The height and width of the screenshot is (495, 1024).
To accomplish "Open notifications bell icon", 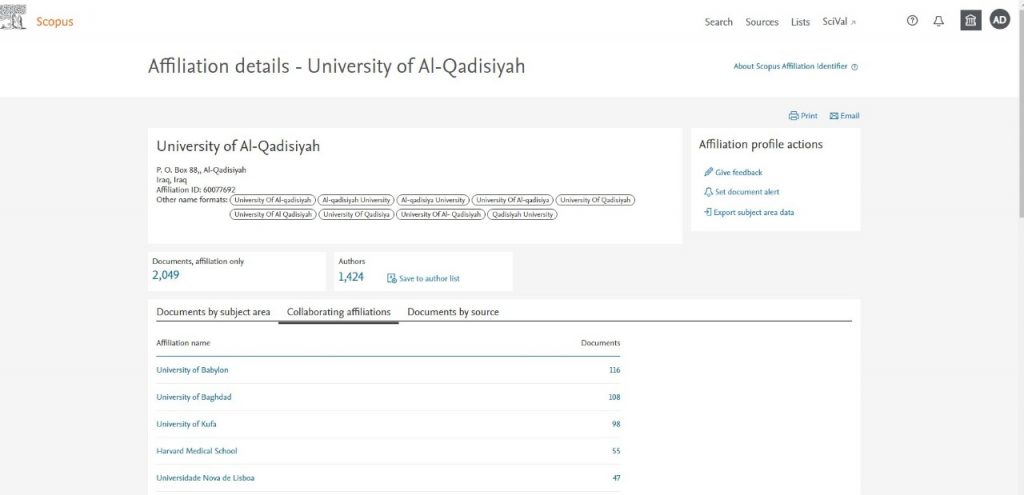I will pos(938,21).
